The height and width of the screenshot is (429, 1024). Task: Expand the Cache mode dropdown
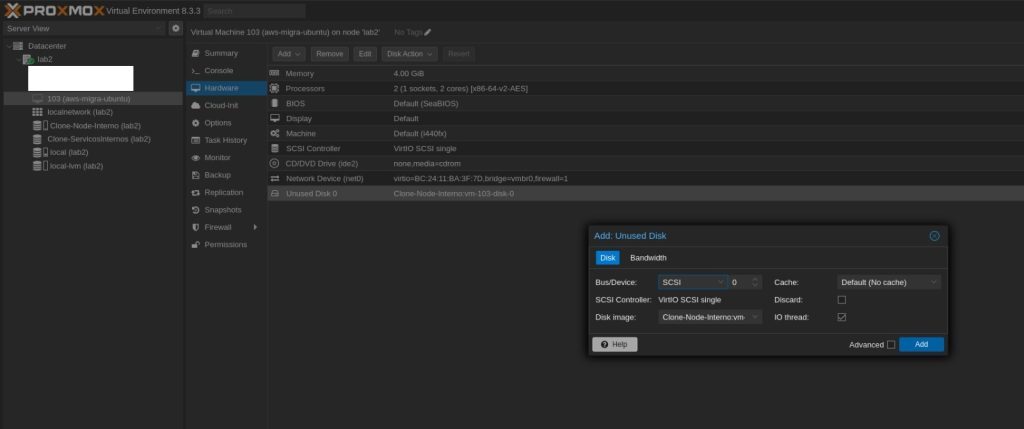(x=888, y=283)
